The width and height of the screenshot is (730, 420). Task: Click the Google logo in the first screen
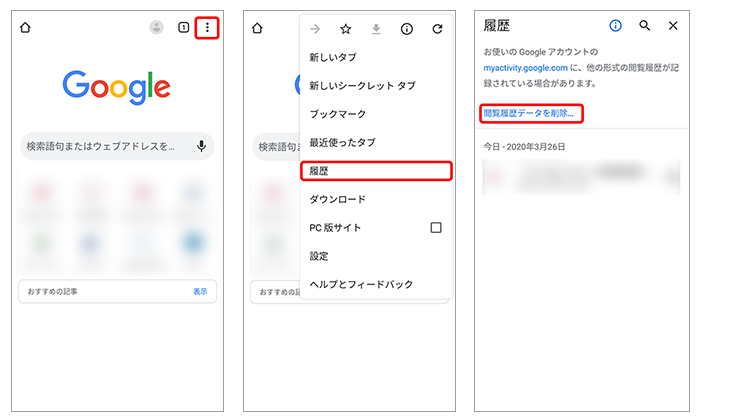click(x=116, y=87)
